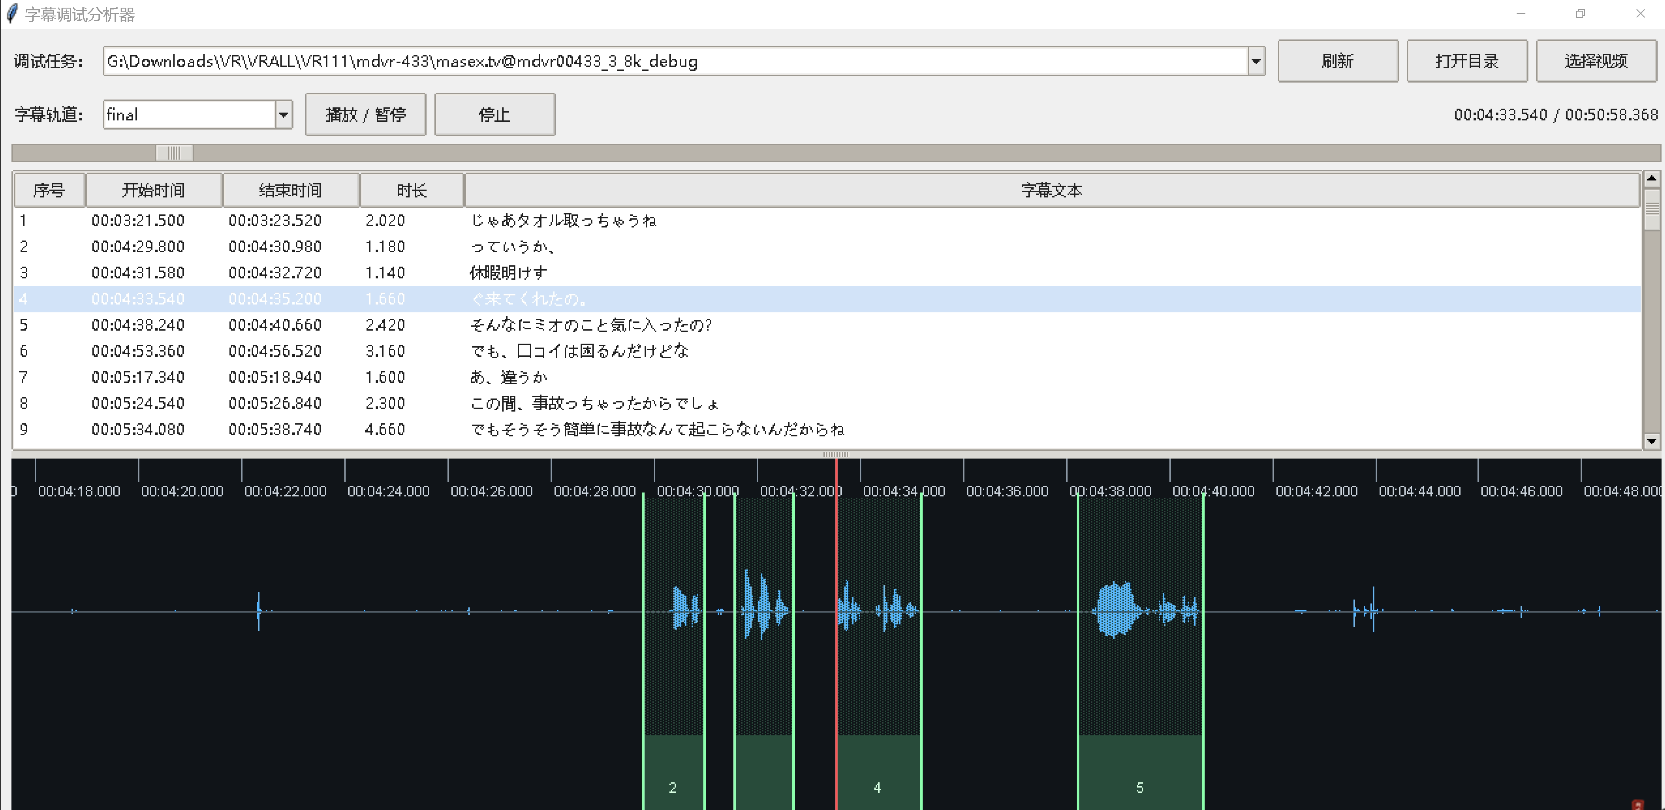Sort by the 序号 column header
Screen dimensions: 1665x810
pos(49,190)
